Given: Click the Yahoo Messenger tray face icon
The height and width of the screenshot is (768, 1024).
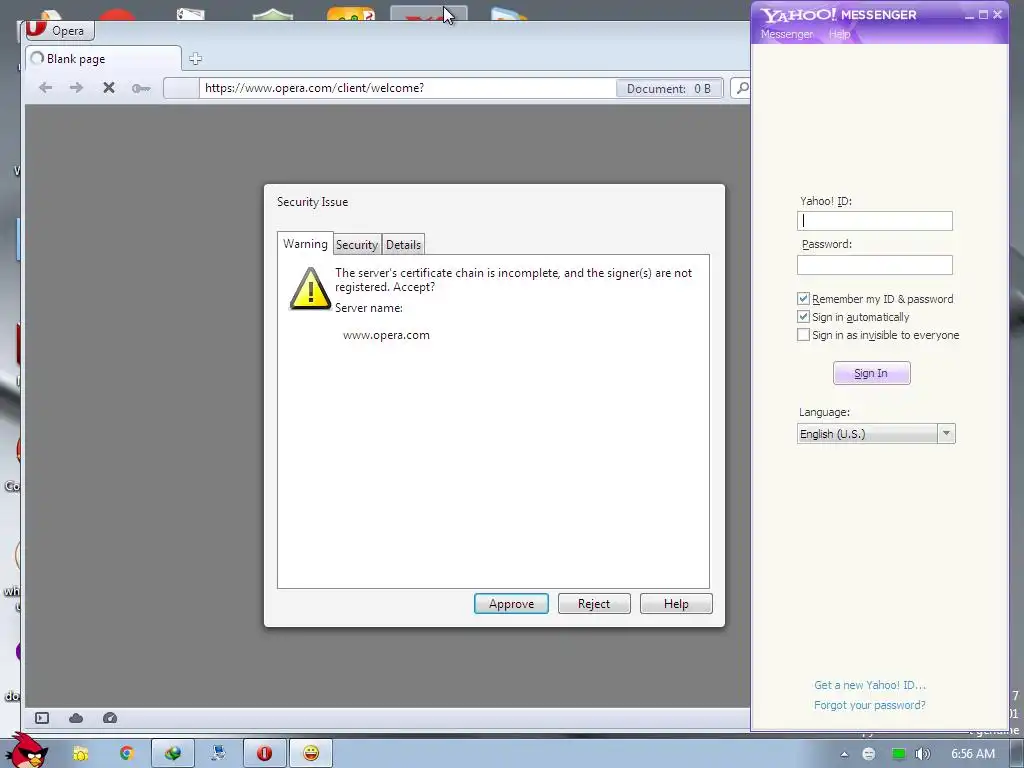Looking at the screenshot, I should click(x=869, y=754).
